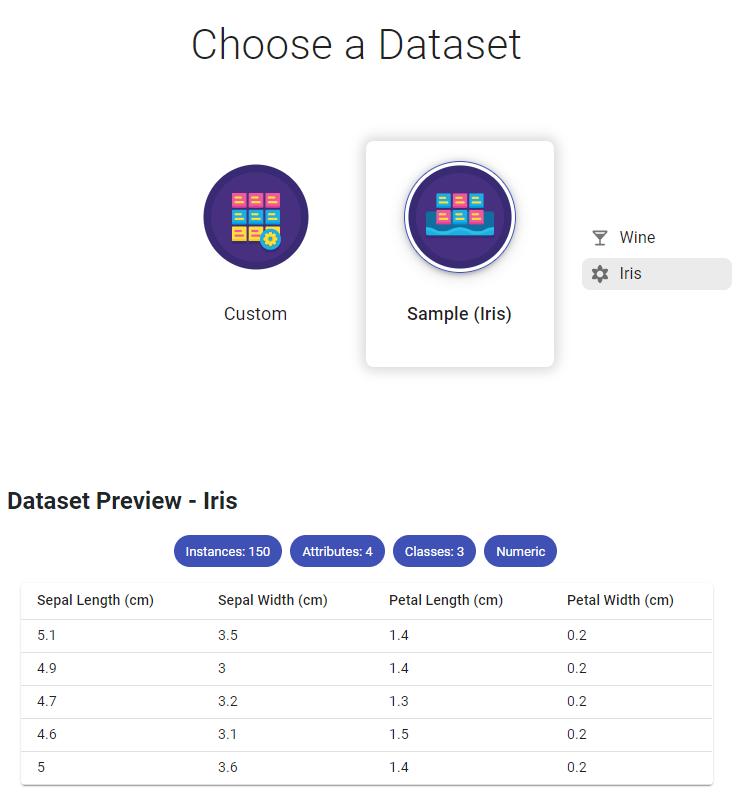The height and width of the screenshot is (800, 740).
Task: Click the Petal Width (cm) column header
Action: coord(620,600)
